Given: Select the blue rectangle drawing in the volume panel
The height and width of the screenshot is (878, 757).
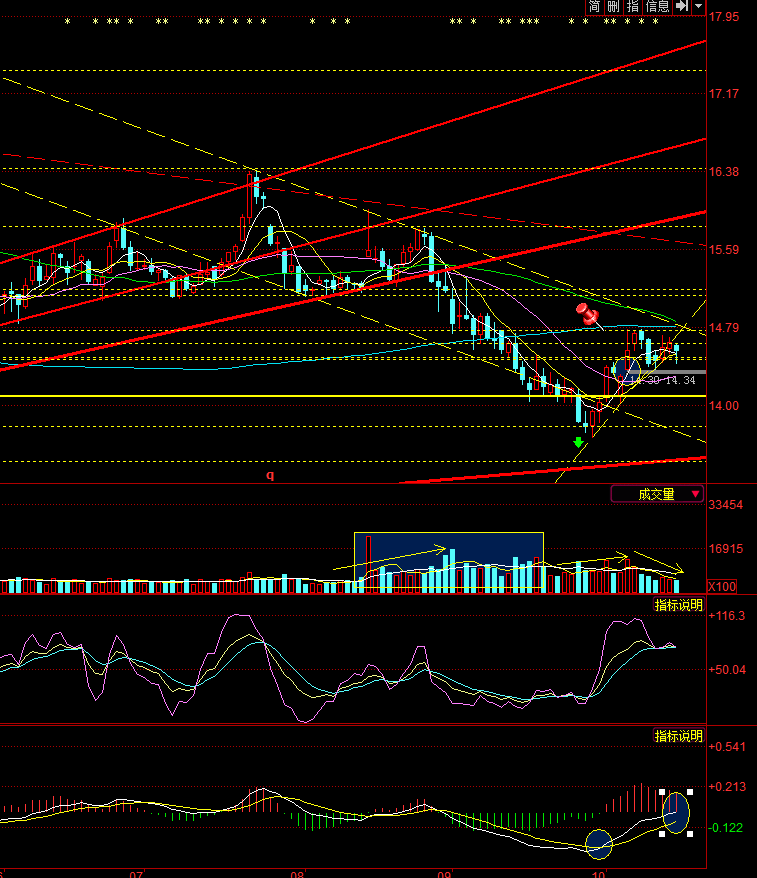Looking at the screenshot, I should click(448, 561).
